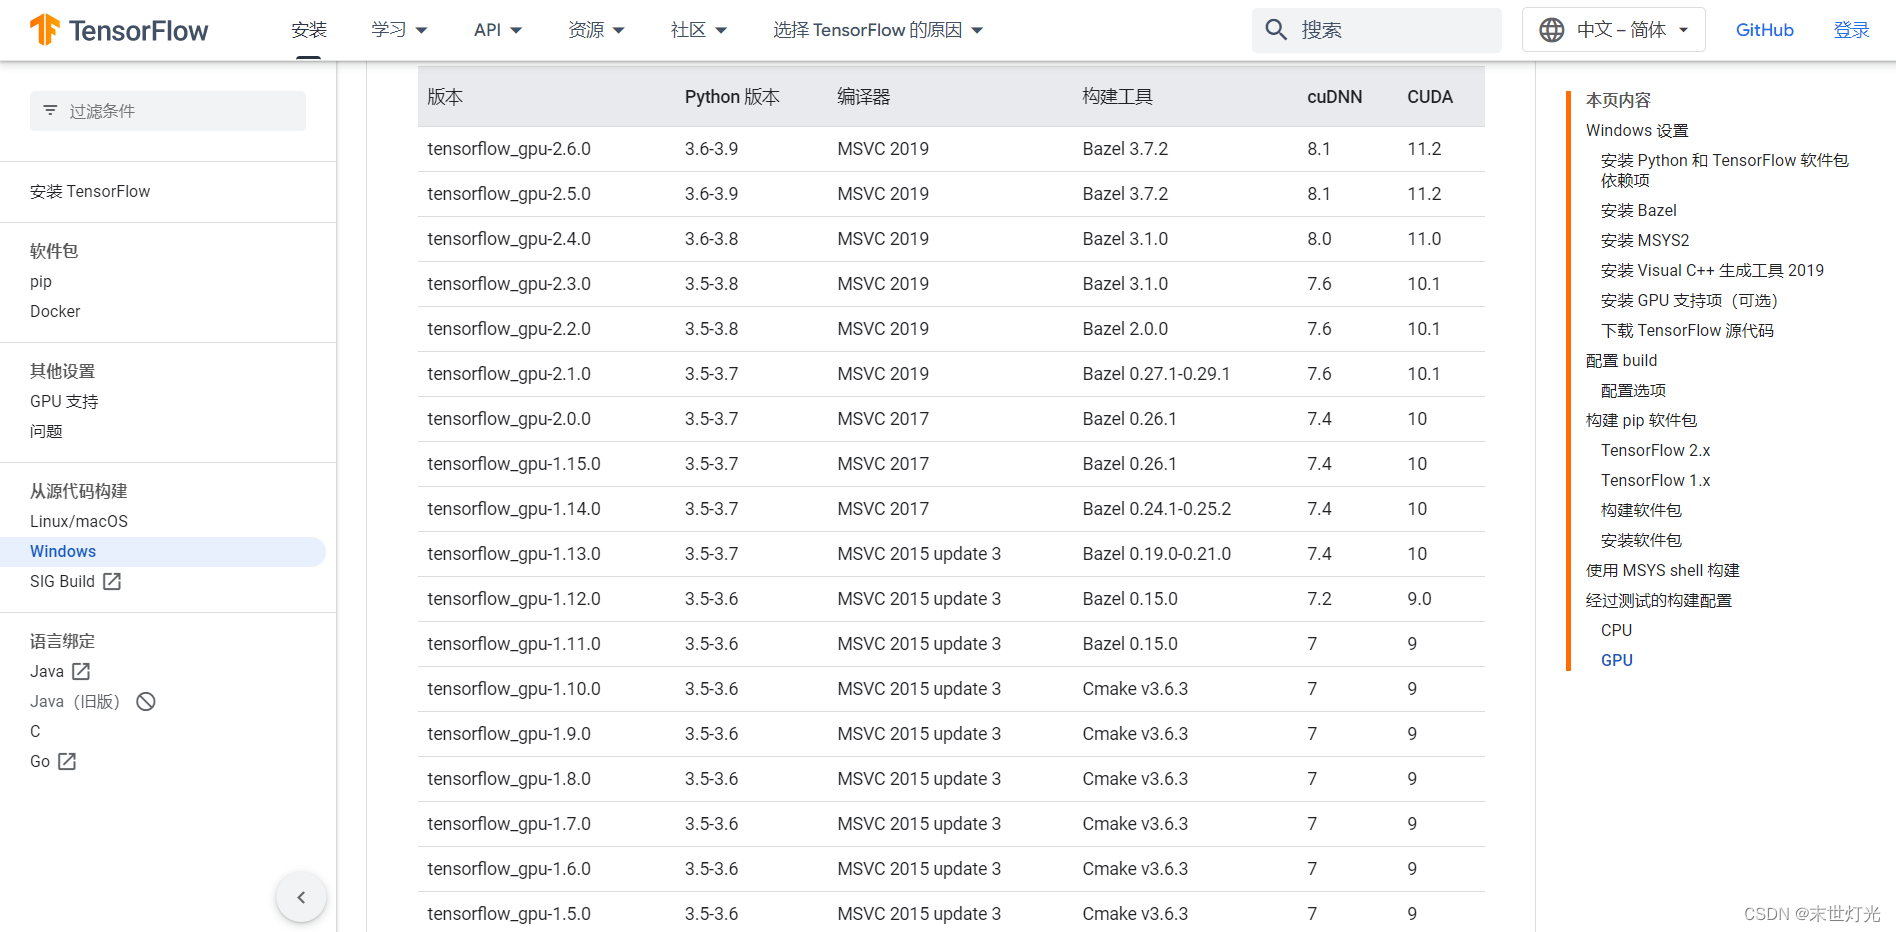
Task: Open Linux/macOS sidebar item
Action: click(79, 521)
